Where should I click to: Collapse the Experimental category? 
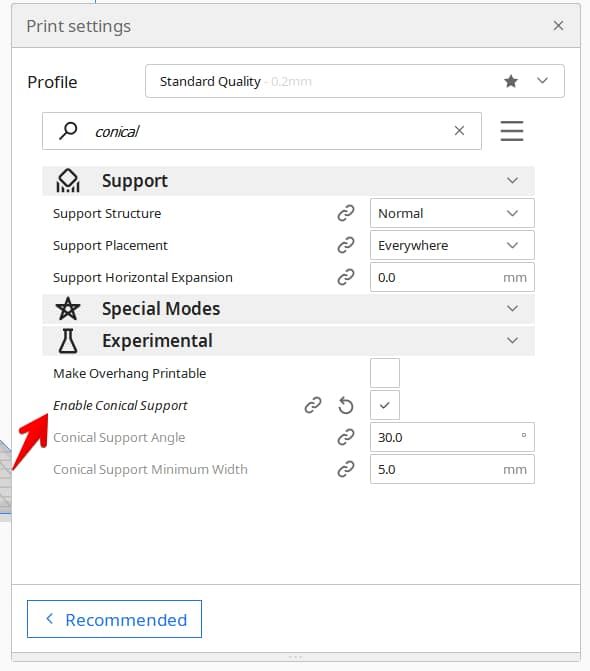click(288, 341)
